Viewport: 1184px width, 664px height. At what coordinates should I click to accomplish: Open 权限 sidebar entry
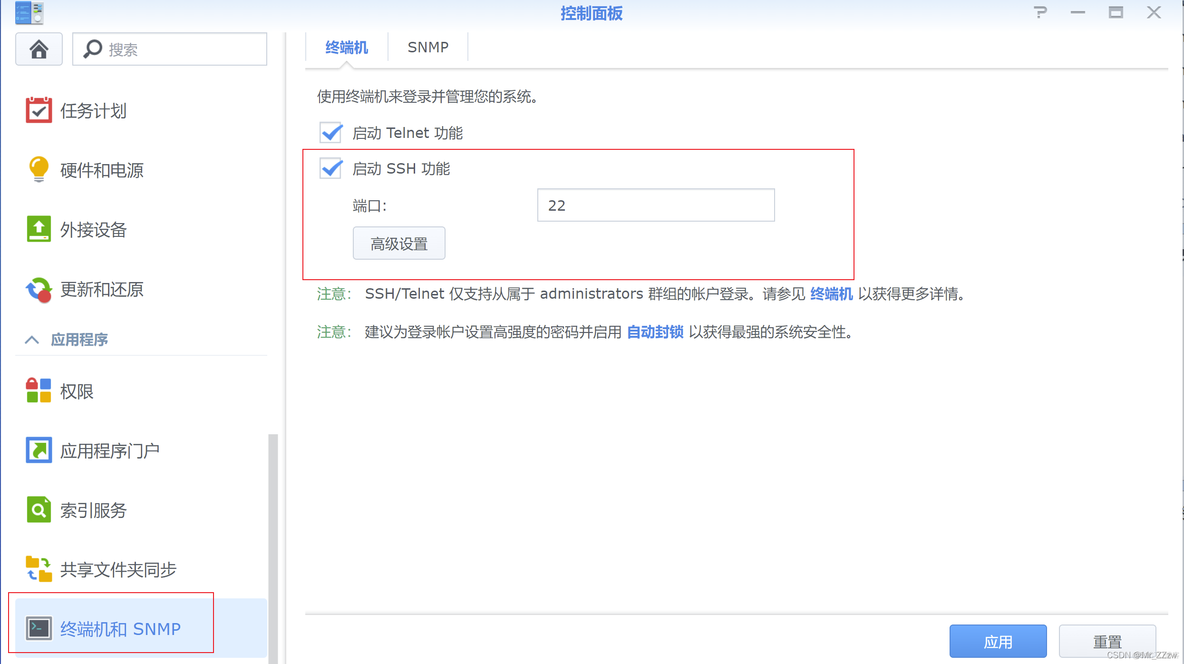[x=141, y=391]
